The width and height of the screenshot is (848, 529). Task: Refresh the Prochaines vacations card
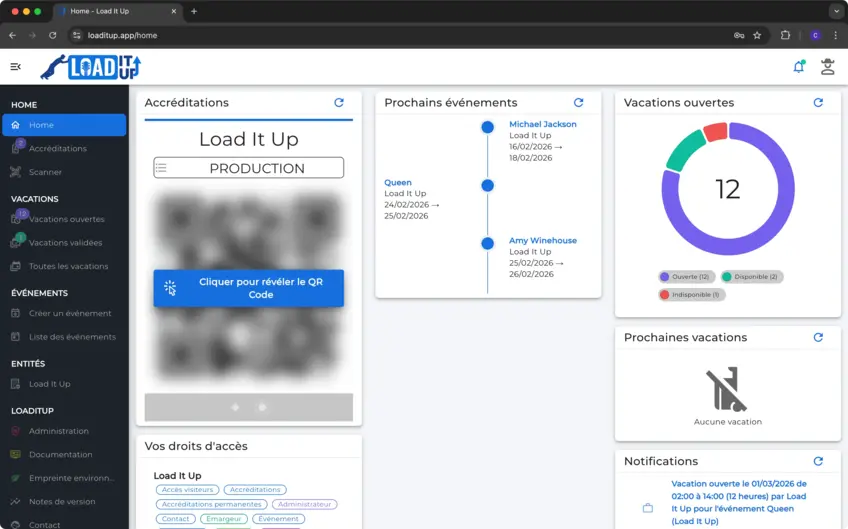click(x=818, y=338)
